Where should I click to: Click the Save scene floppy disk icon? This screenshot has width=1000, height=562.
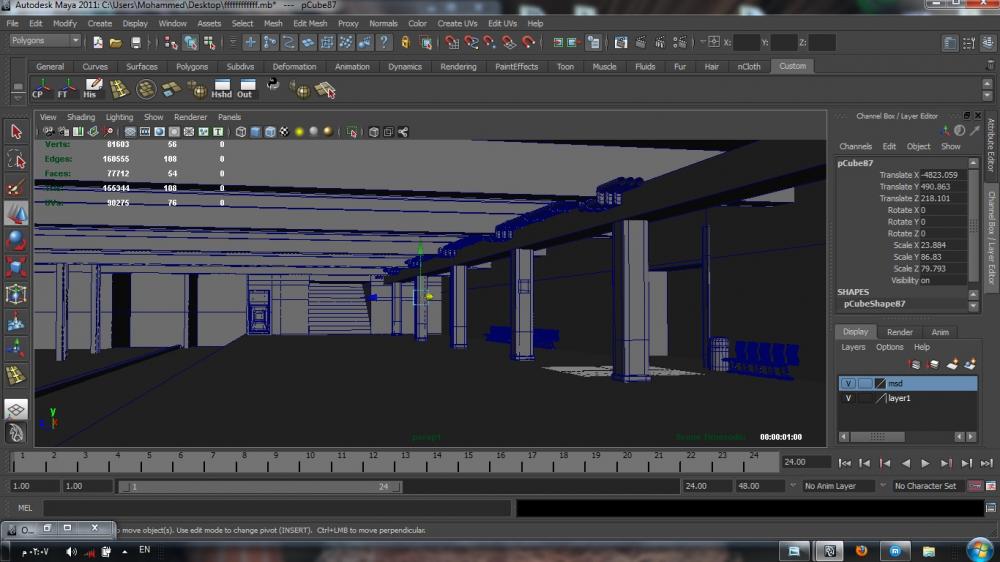(136, 43)
